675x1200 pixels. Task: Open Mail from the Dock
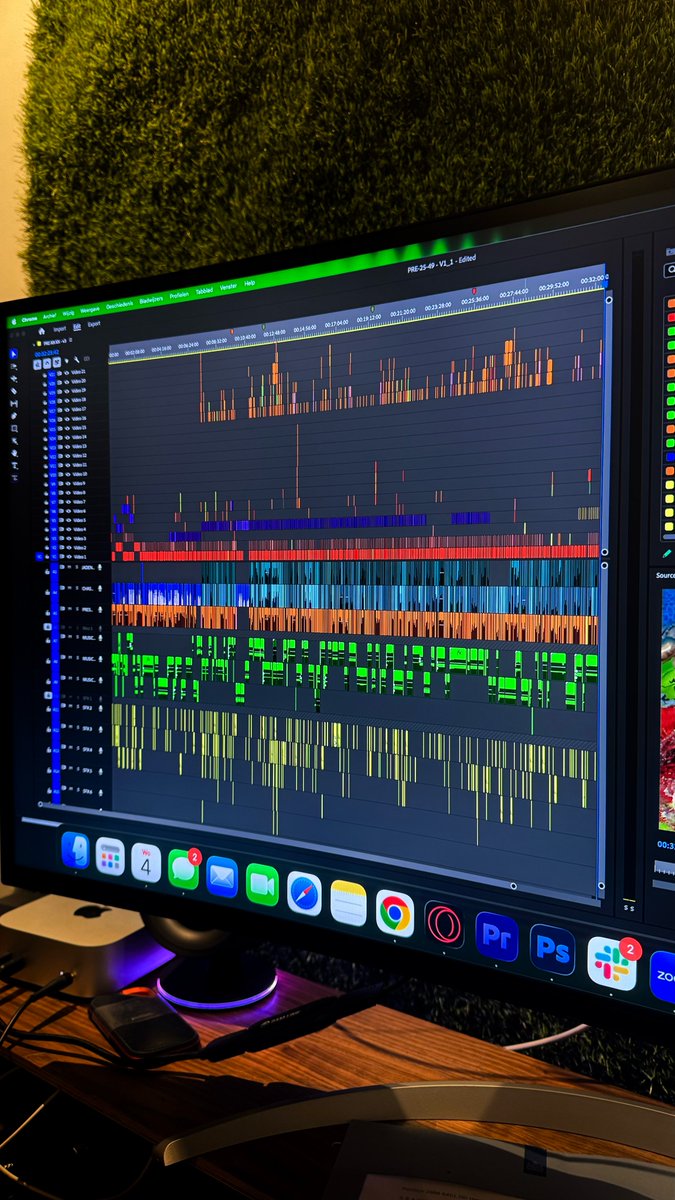[x=222, y=876]
